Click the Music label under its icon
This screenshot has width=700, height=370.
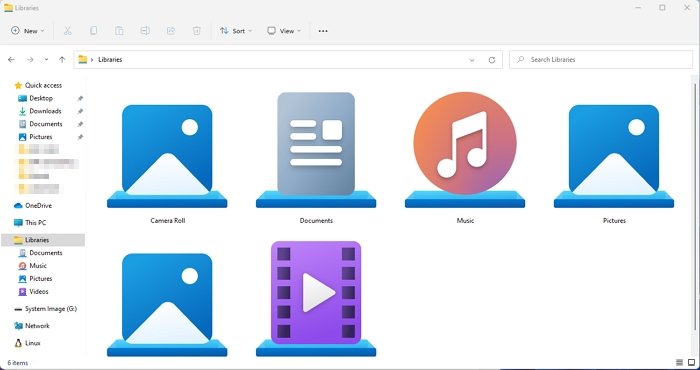coord(465,220)
